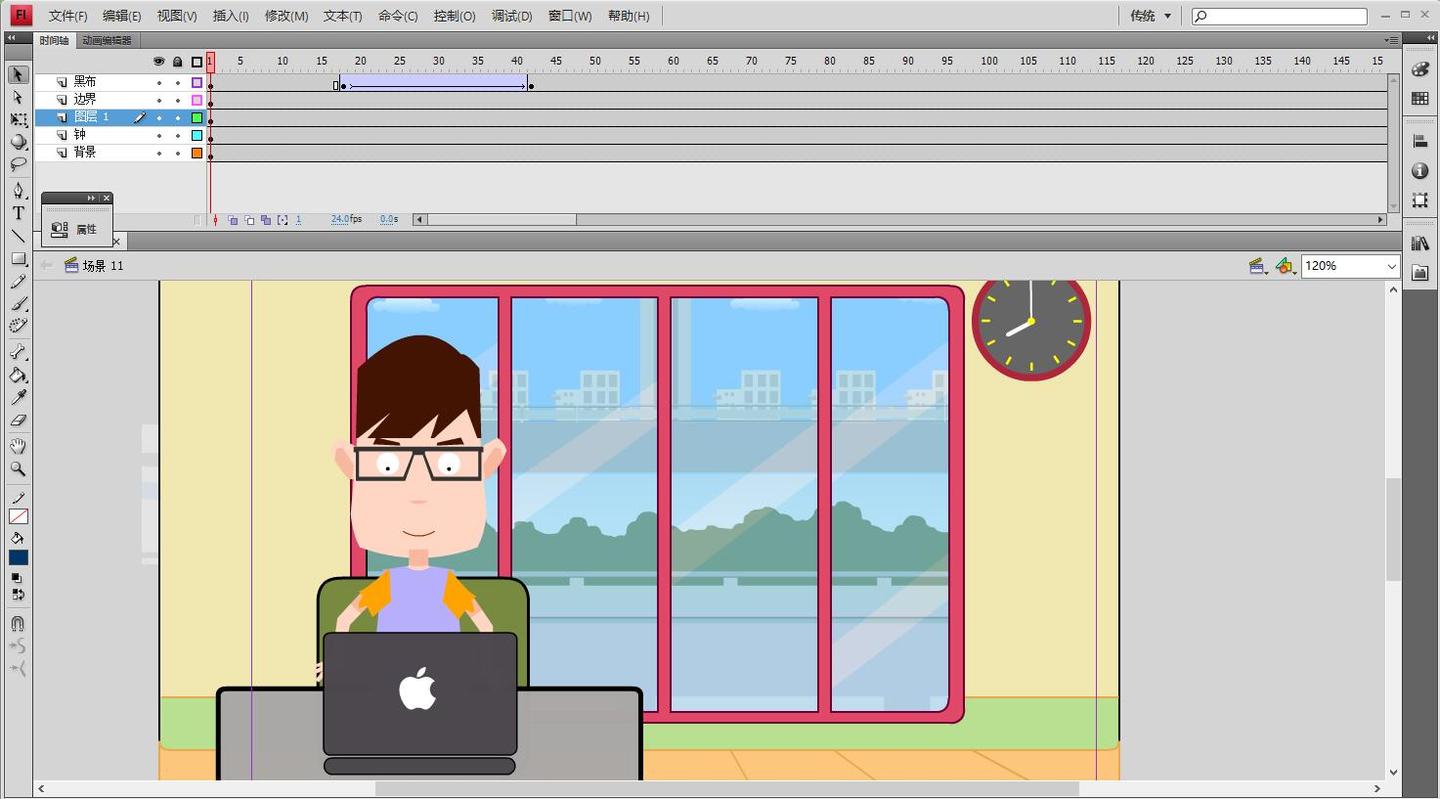
Task: Open the 修改(M) menu
Action: [286, 16]
